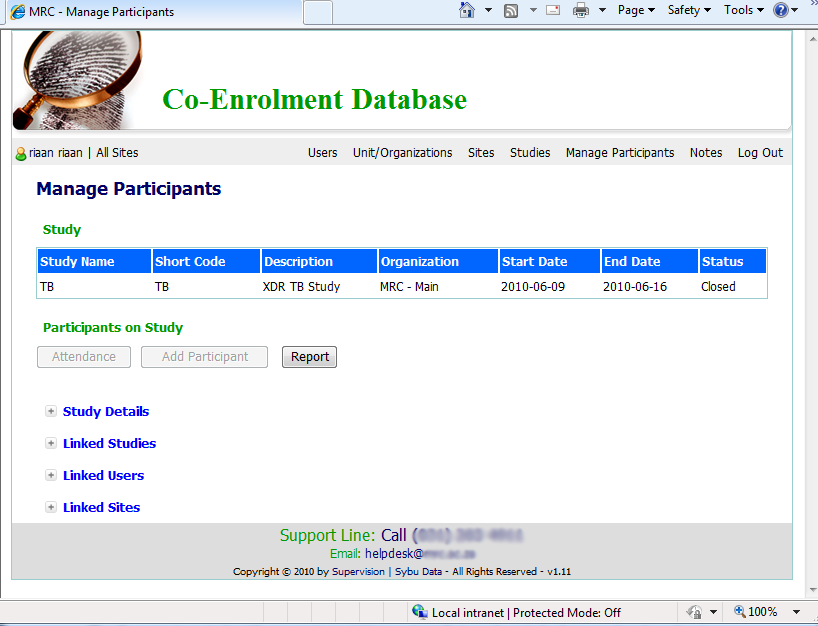Expand the Linked Users section
The height and width of the screenshot is (626, 818).
(x=51, y=475)
